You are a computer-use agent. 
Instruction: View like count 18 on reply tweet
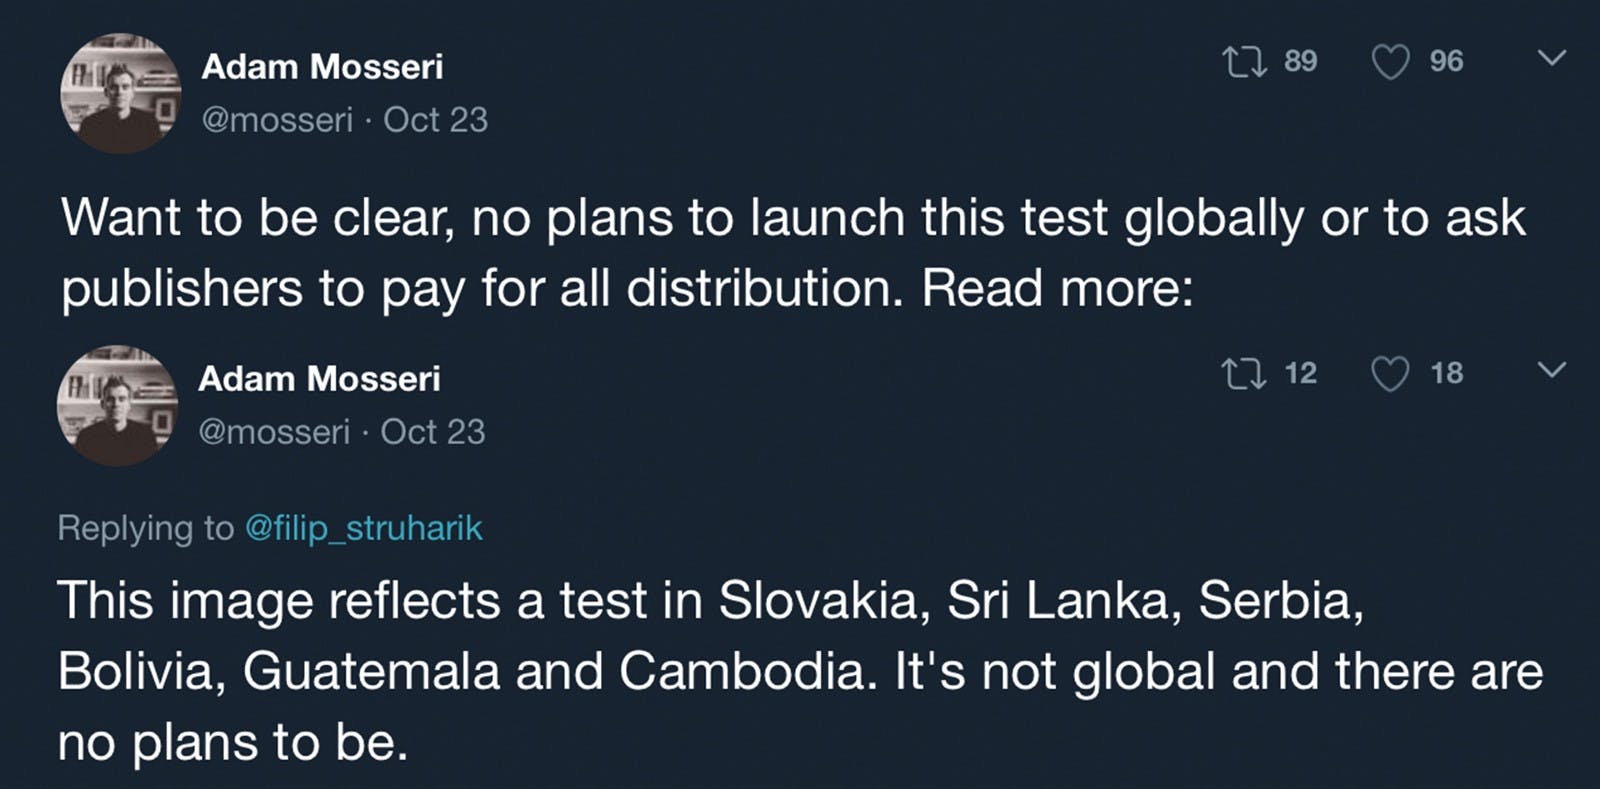1446,373
